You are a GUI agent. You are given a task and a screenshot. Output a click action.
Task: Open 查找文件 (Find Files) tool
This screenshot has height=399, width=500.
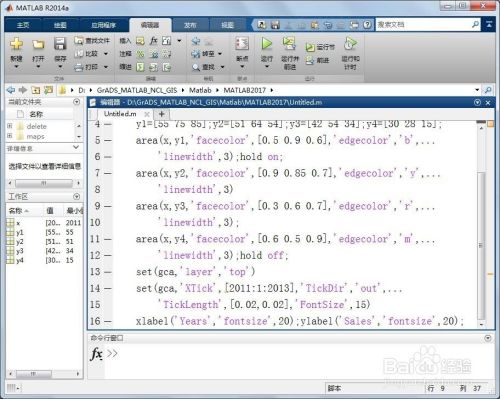tap(92, 41)
